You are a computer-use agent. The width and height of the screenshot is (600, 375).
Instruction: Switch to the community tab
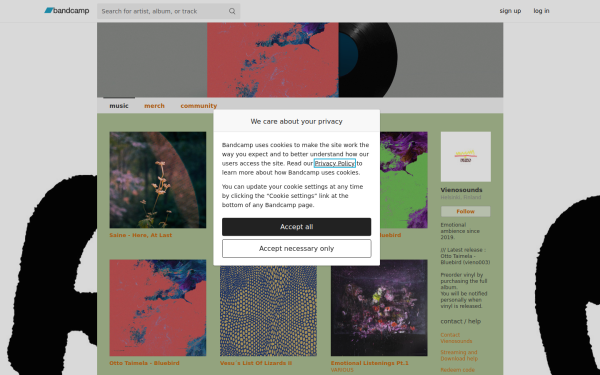[199, 106]
